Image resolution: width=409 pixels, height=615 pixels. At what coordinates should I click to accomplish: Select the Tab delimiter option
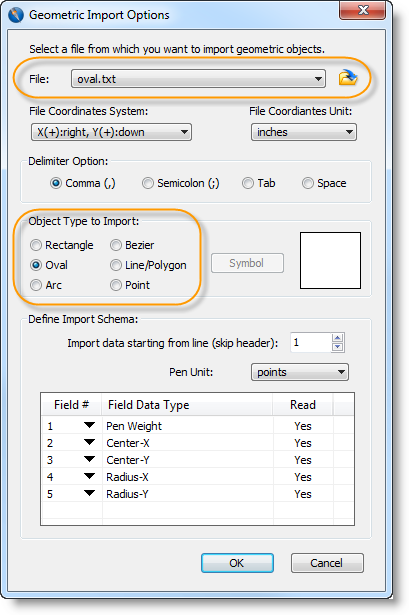coord(248,183)
